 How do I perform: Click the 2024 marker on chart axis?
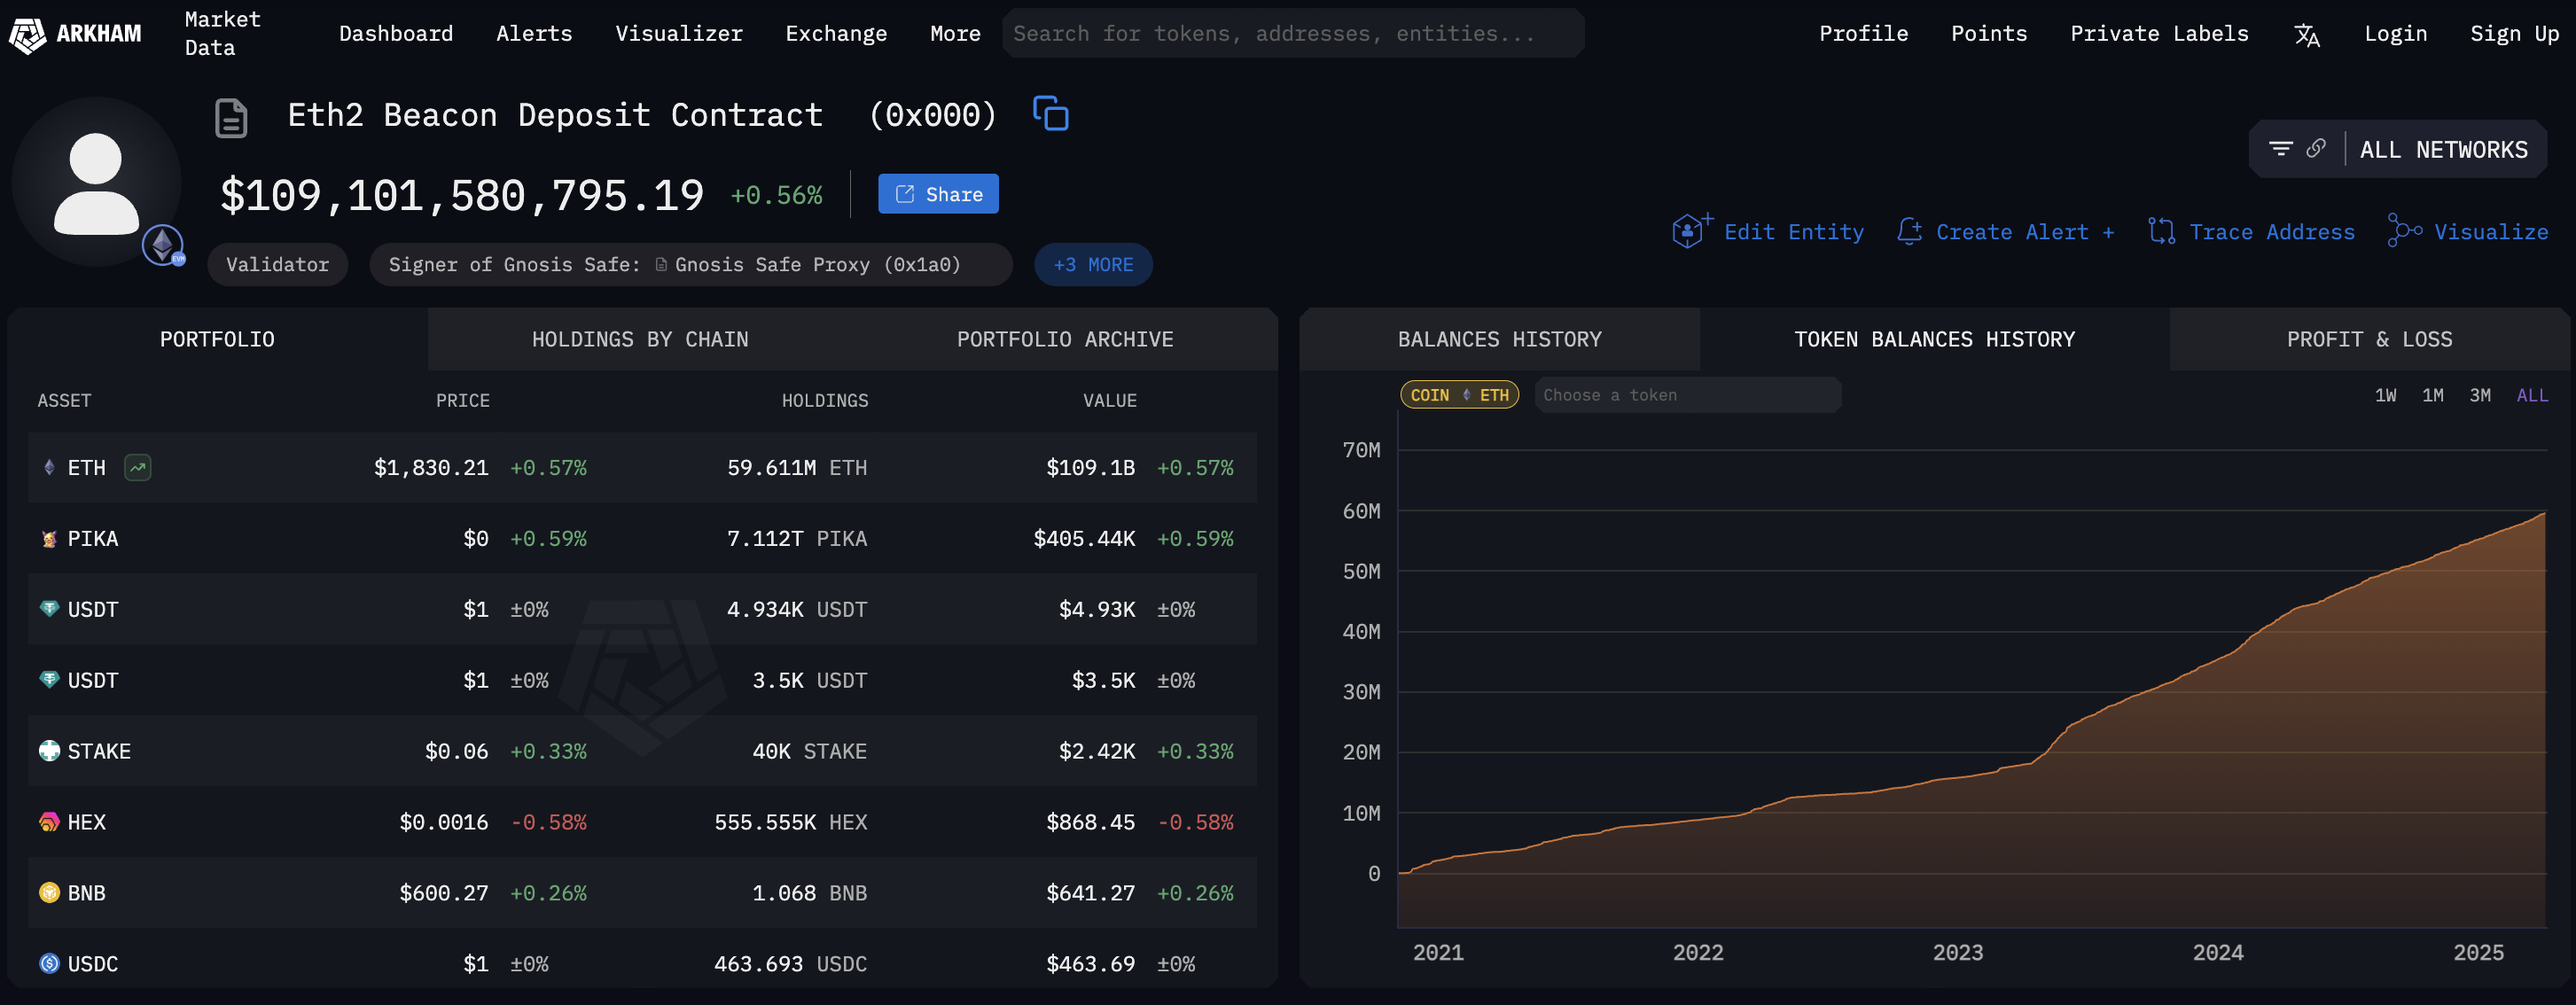tap(2217, 952)
